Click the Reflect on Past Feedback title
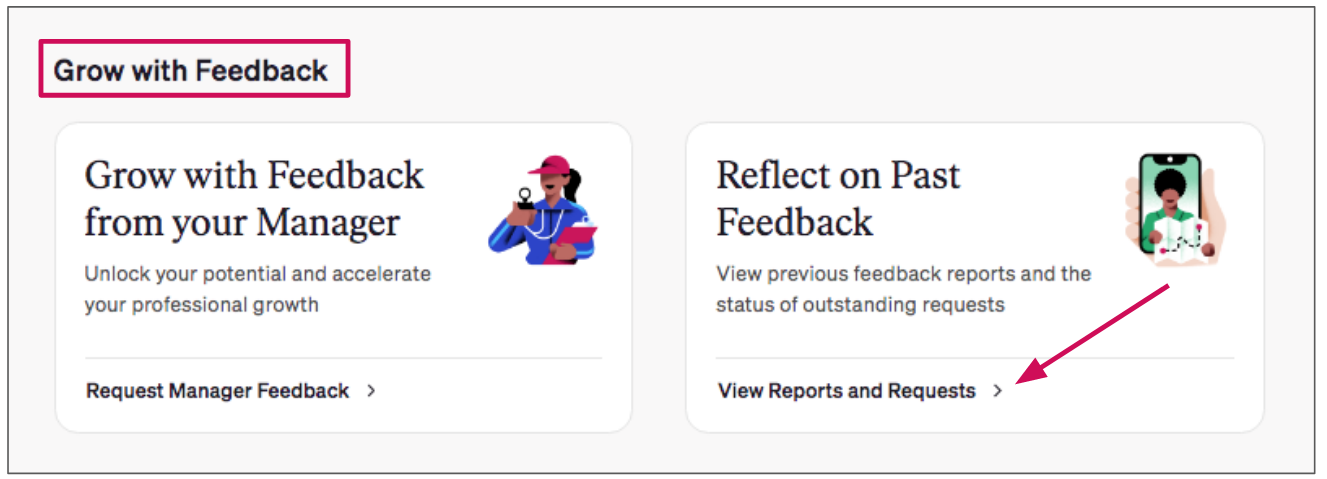This screenshot has height=479, width=1327. (838, 198)
